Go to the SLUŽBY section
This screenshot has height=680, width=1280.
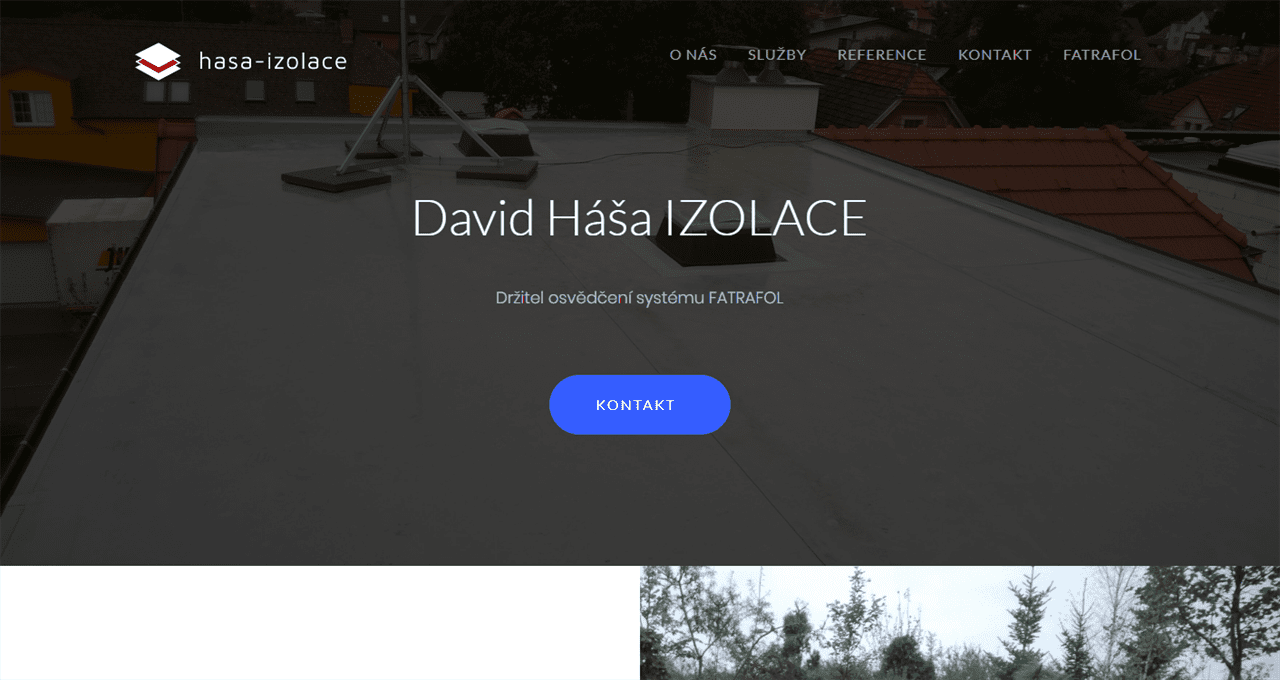(777, 55)
